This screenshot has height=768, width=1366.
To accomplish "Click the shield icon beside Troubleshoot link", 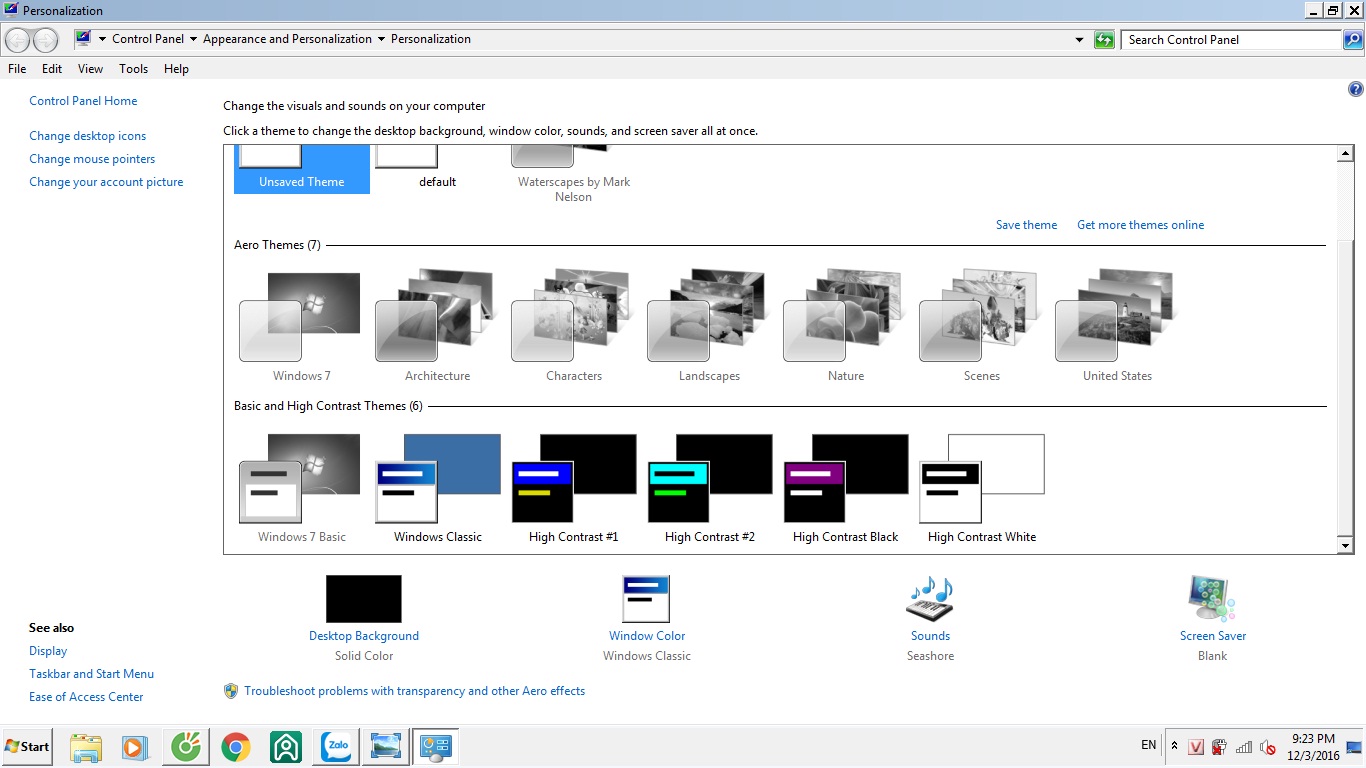I will (231, 691).
